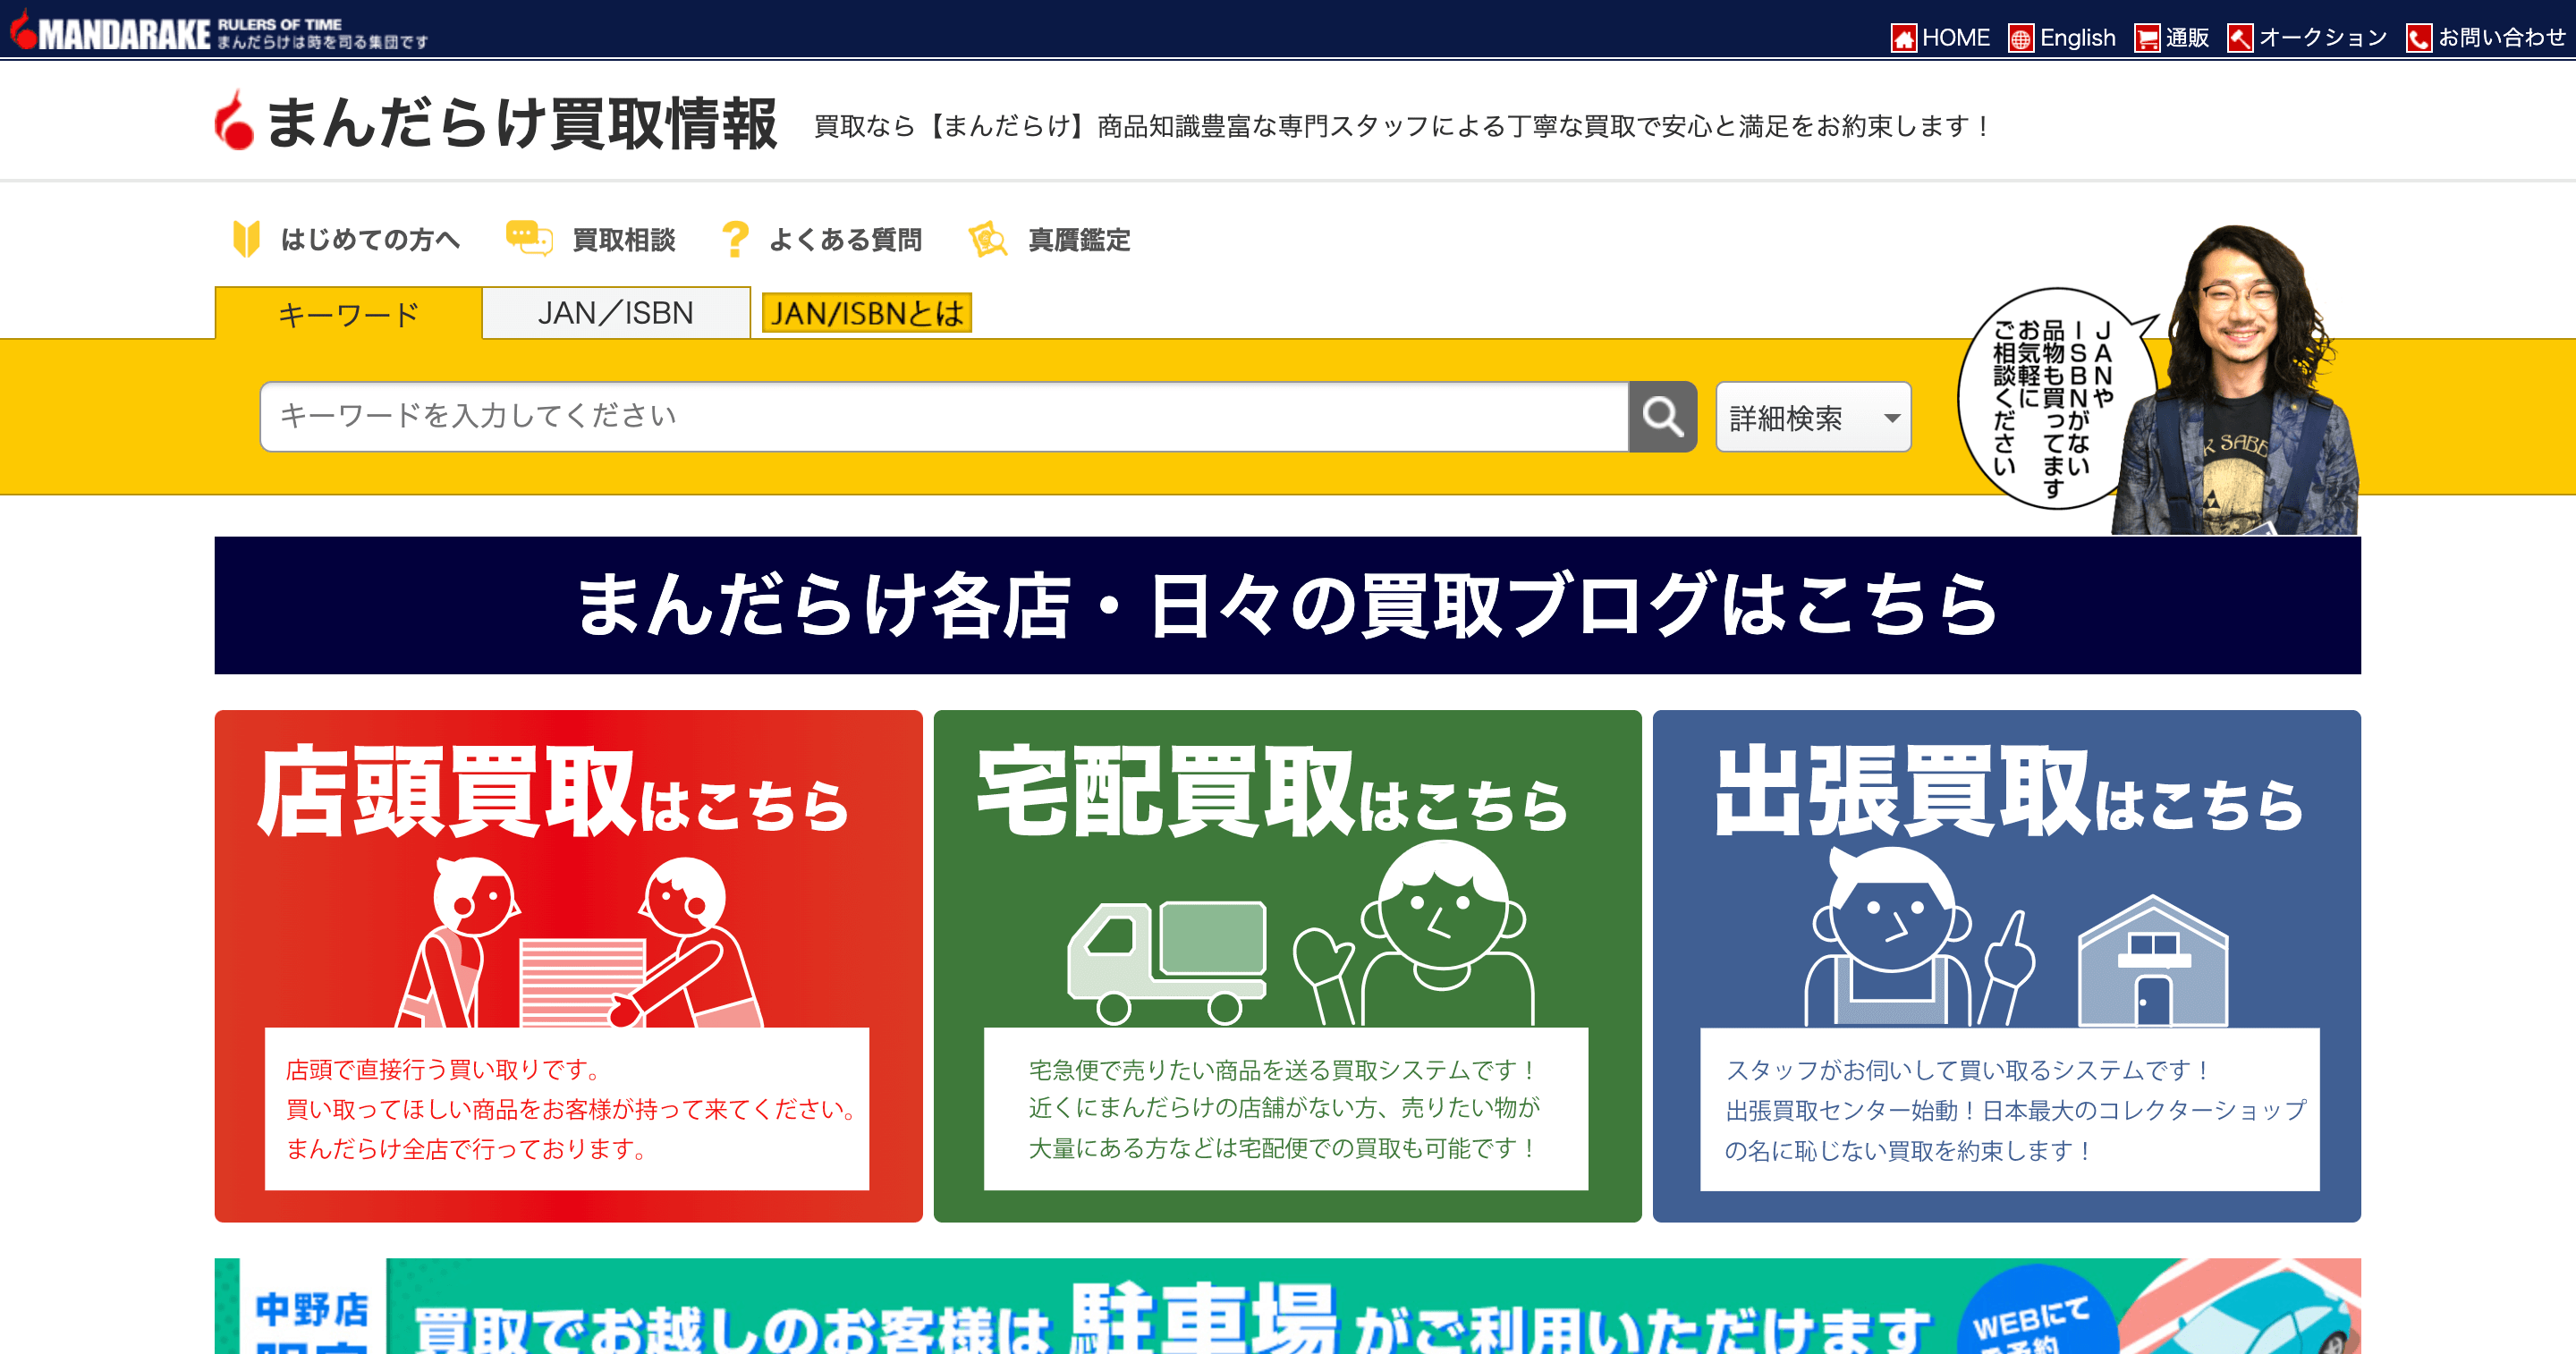2576x1354 pixels.
Task: Open the 詳細検索 dropdown
Action: tap(1812, 417)
